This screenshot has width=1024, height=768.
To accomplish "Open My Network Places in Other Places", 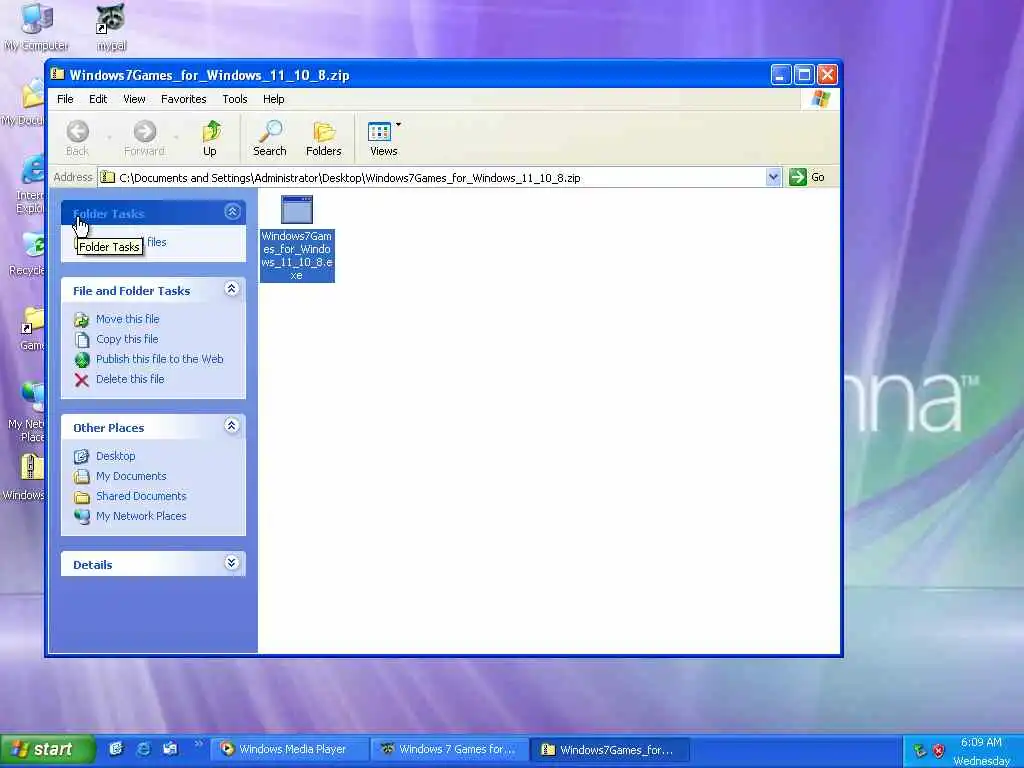I will 141,516.
